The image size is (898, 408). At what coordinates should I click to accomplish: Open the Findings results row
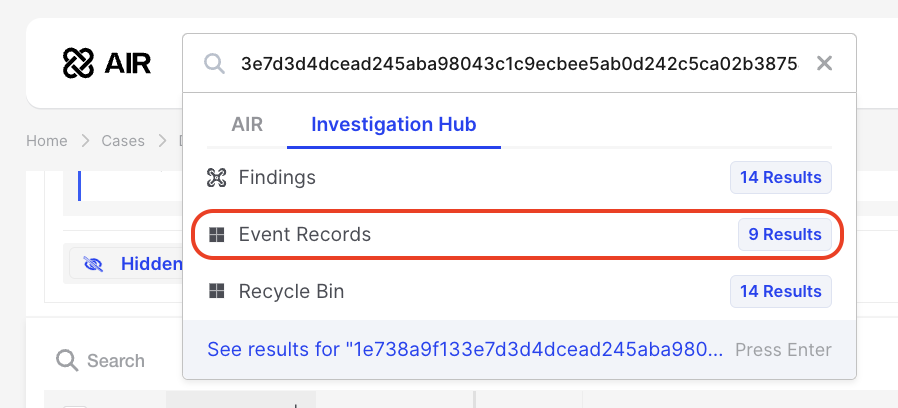[450, 178]
